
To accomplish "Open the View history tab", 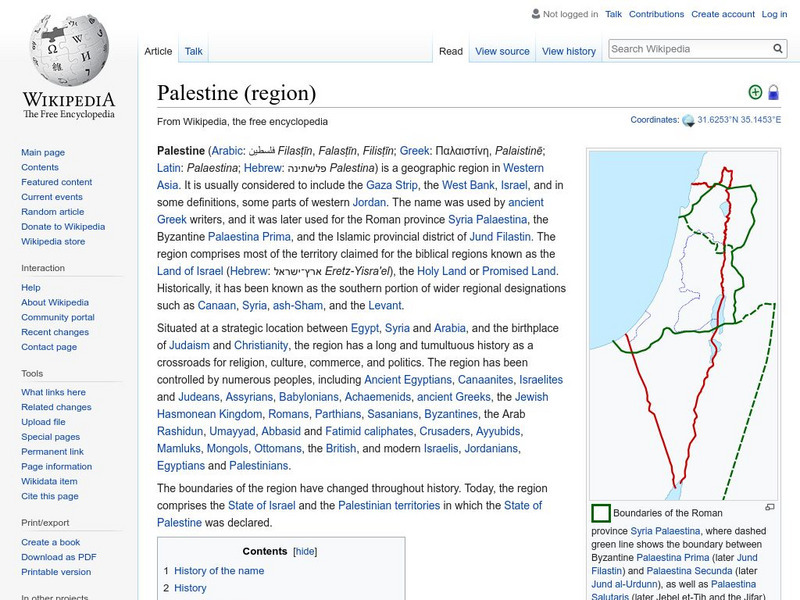I will pyautogui.click(x=569, y=51).
